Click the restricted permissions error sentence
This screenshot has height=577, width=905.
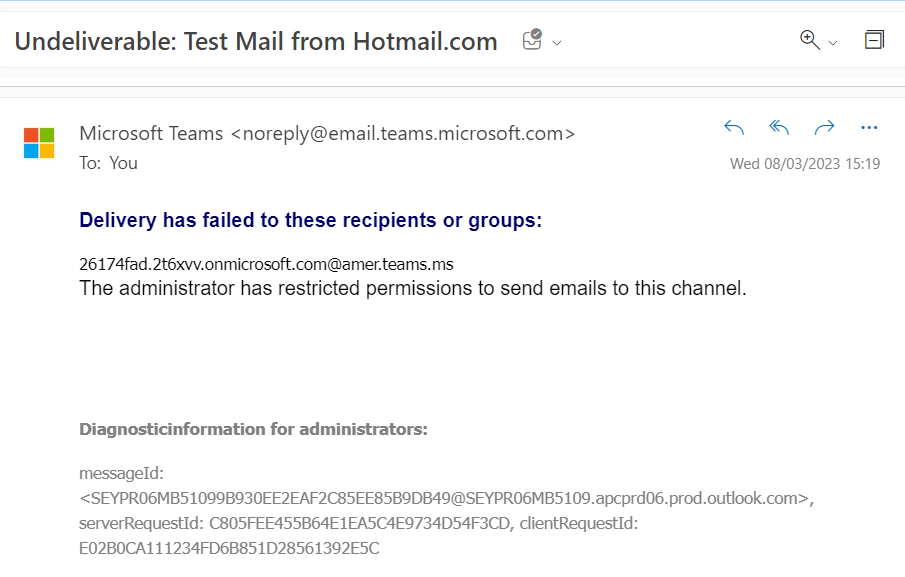(x=413, y=288)
